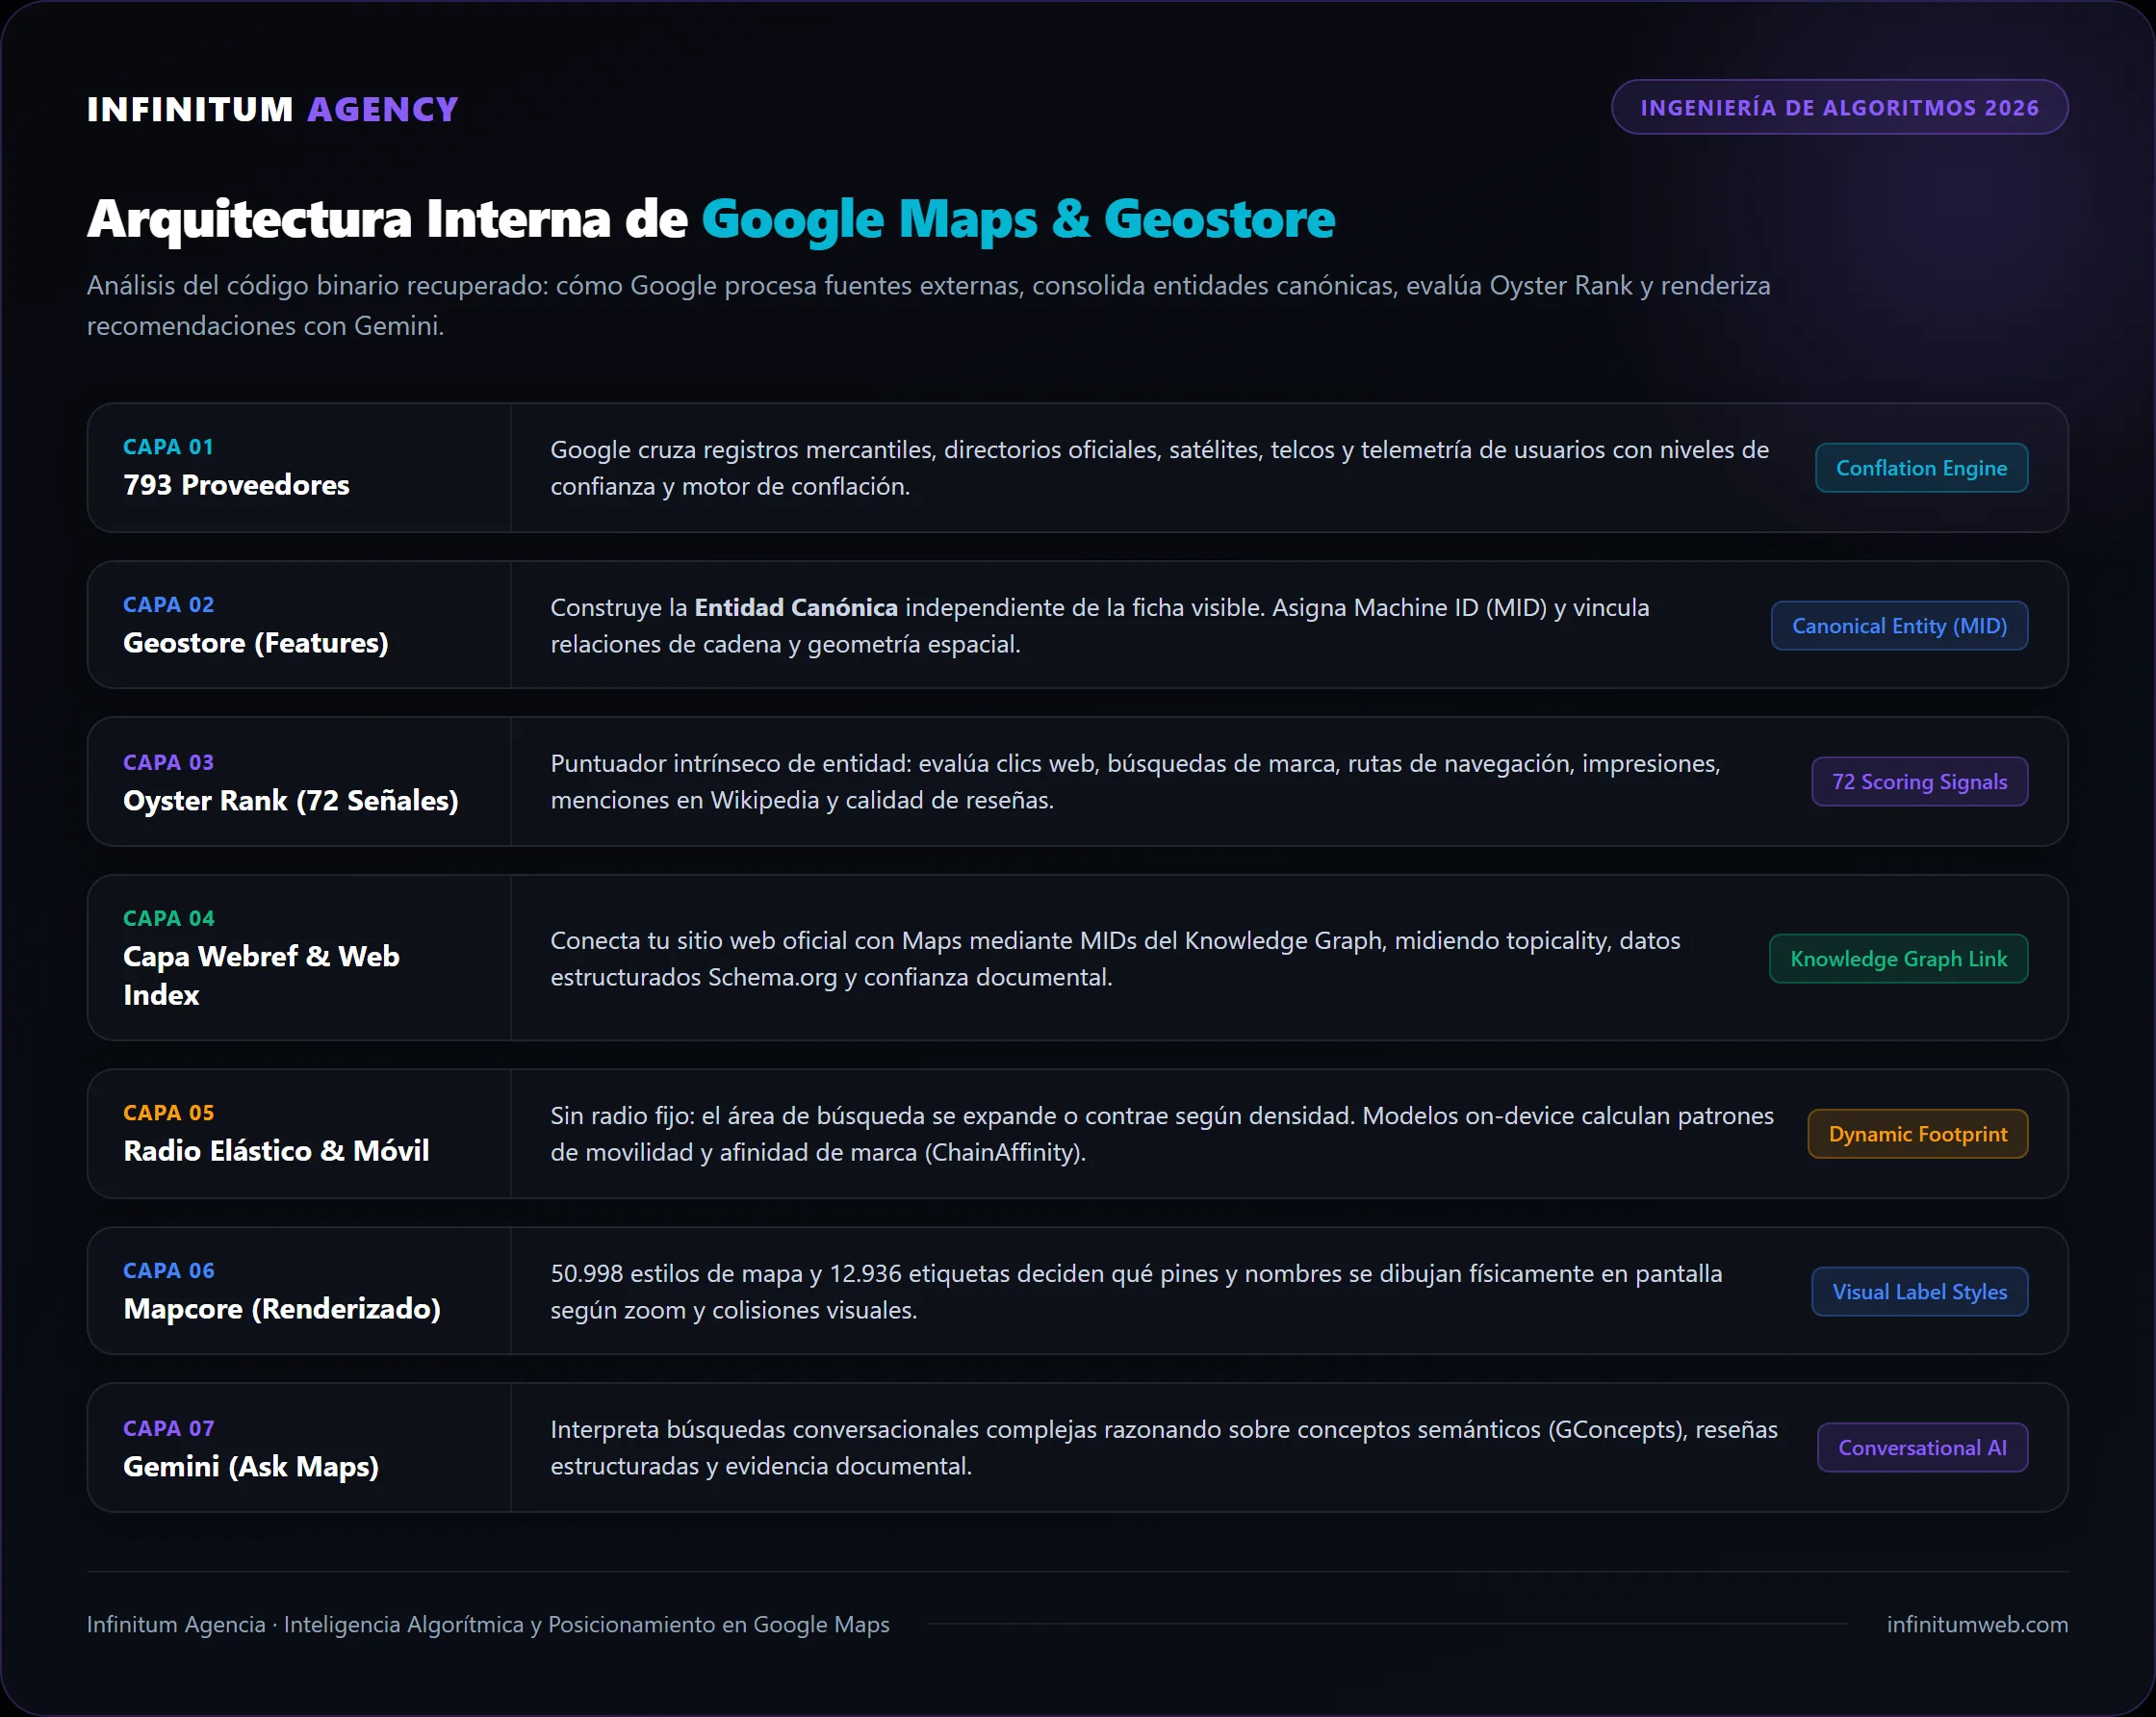The width and height of the screenshot is (2156, 1717).
Task: Click the footer text 'Infinitum Agencia · Inteligencia Algorítmica'
Action: coord(488,1624)
